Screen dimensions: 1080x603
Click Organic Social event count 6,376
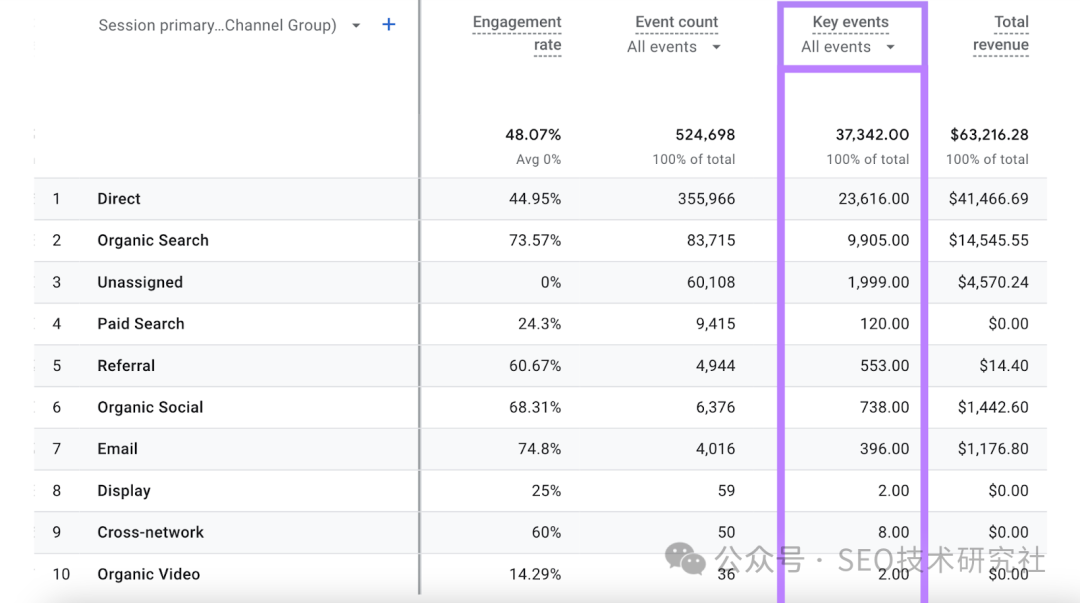pos(715,407)
